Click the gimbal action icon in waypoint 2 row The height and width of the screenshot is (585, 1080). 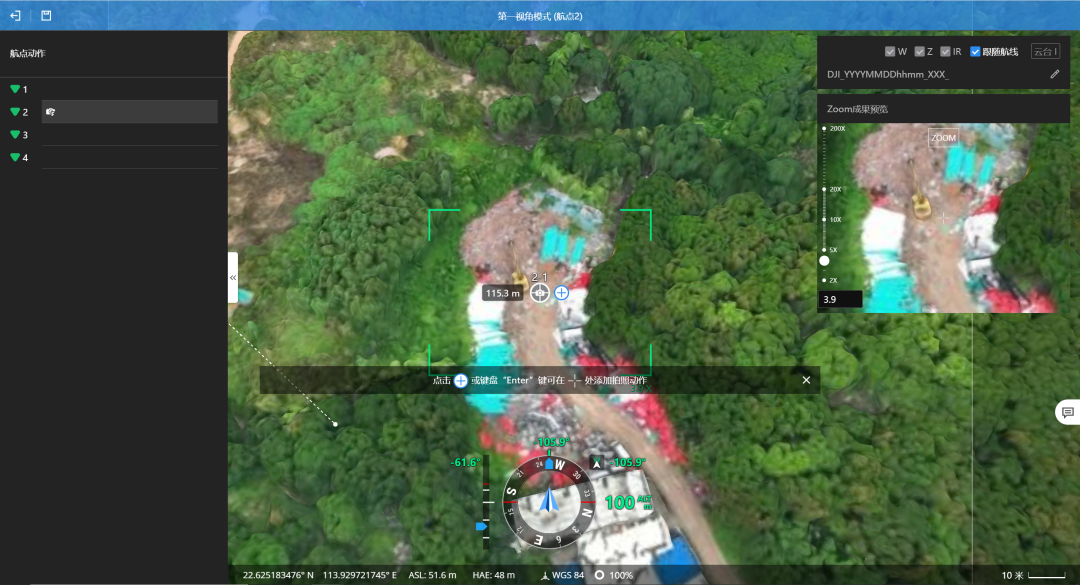[x=50, y=112]
